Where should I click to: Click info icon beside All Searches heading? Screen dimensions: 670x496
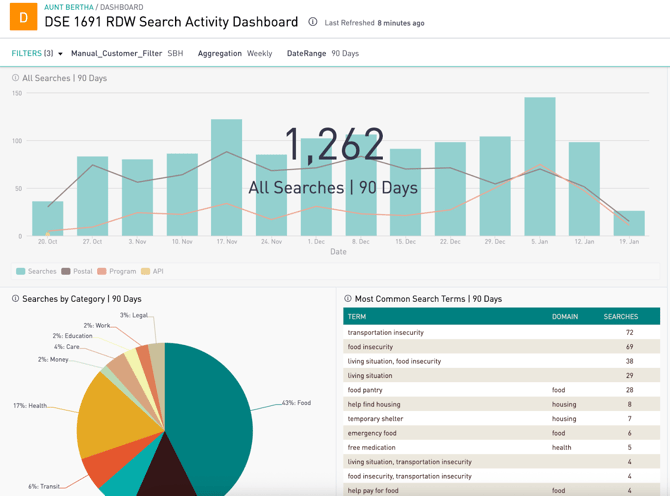[15, 78]
